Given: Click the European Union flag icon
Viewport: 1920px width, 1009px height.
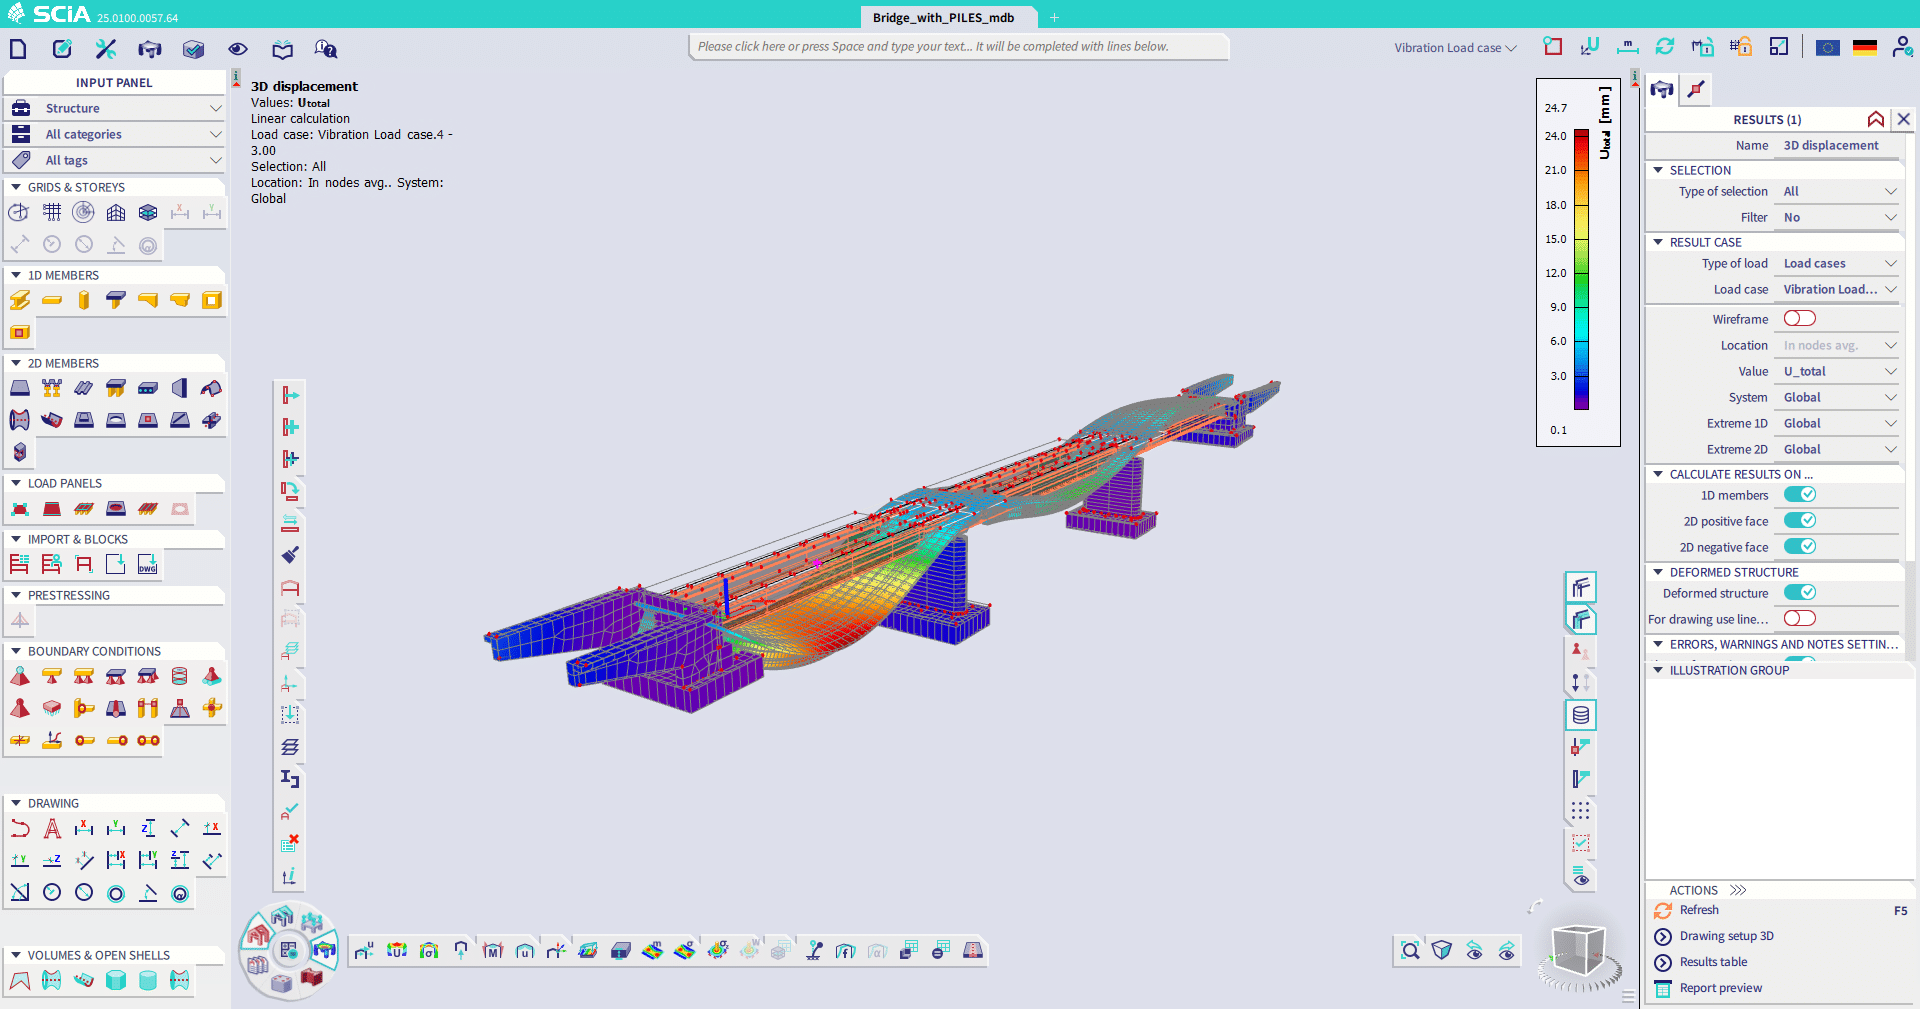Looking at the screenshot, I should [x=1827, y=47].
